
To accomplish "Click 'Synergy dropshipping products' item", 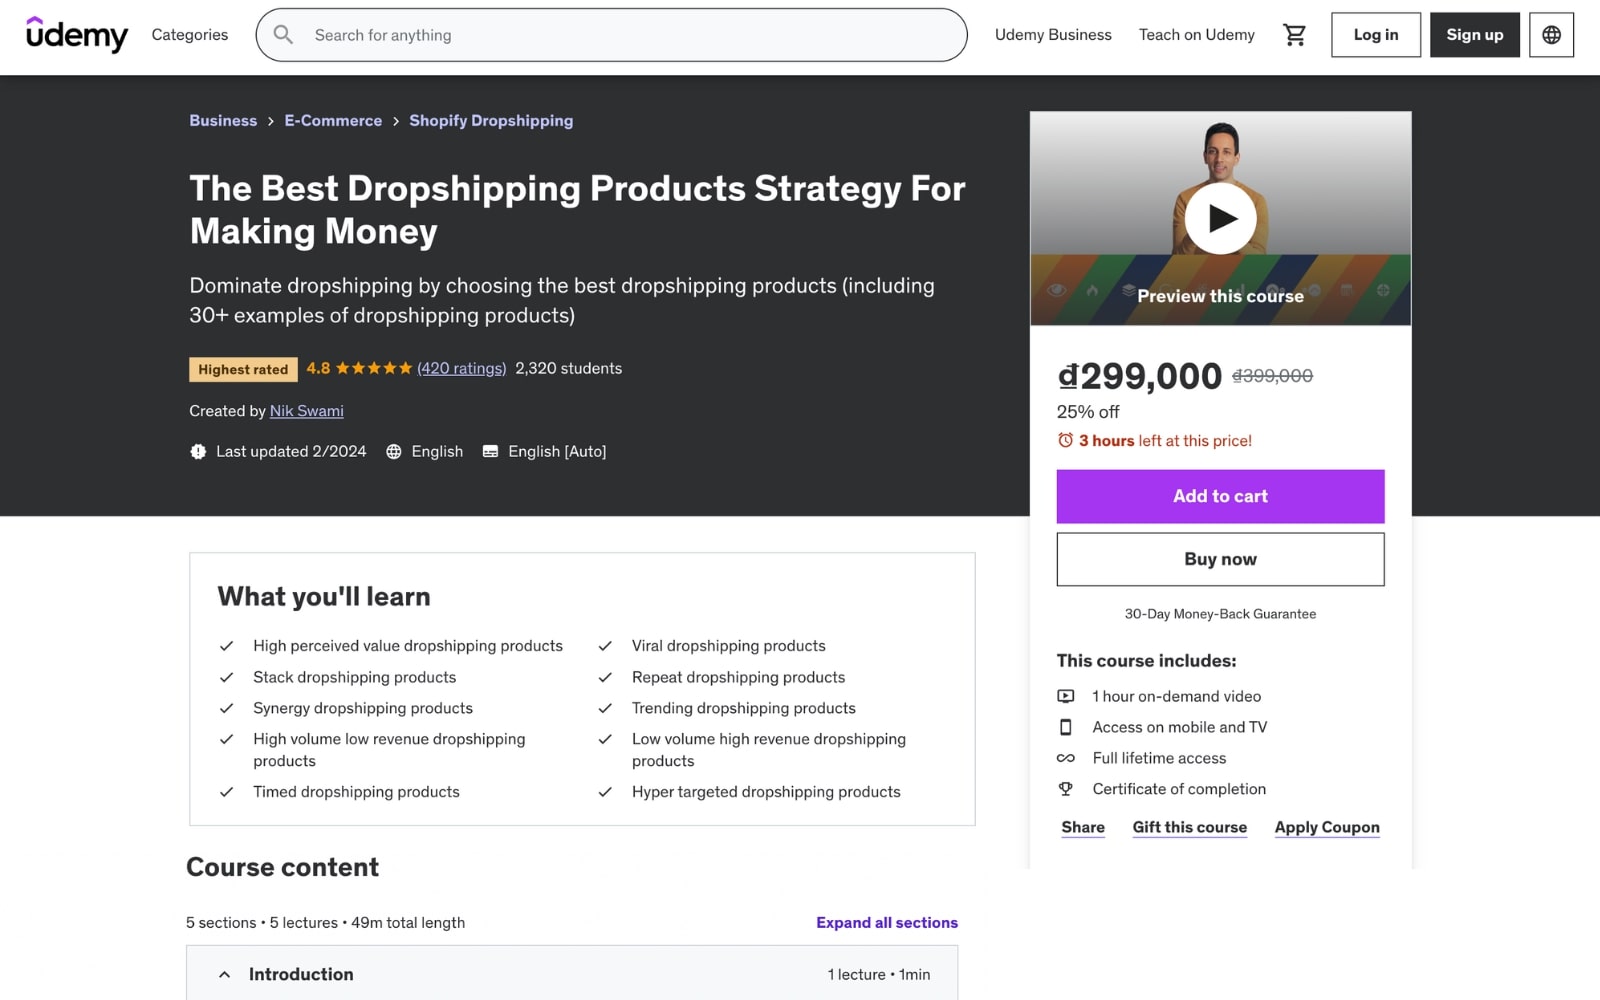I will (363, 708).
